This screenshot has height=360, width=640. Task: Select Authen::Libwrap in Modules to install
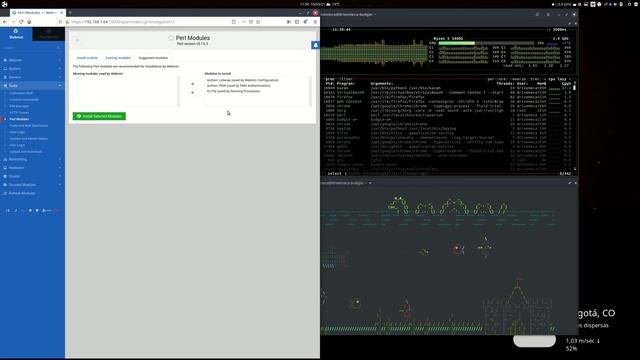(x=242, y=80)
